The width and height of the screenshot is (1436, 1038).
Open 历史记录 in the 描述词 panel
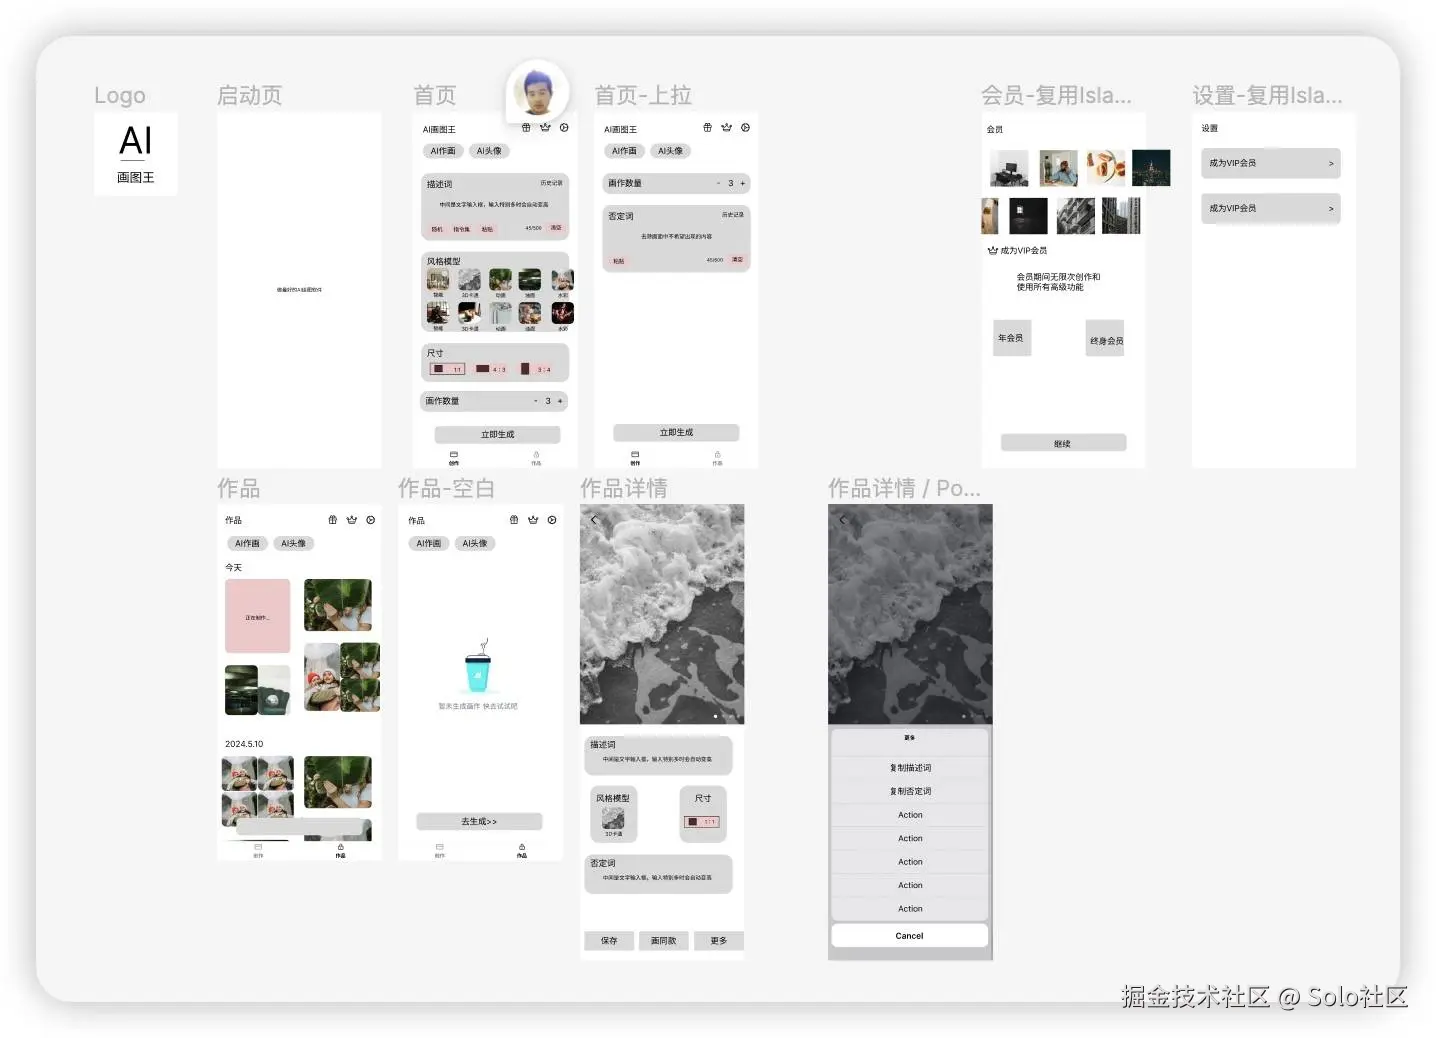pyautogui.click(x=551, y=184)
